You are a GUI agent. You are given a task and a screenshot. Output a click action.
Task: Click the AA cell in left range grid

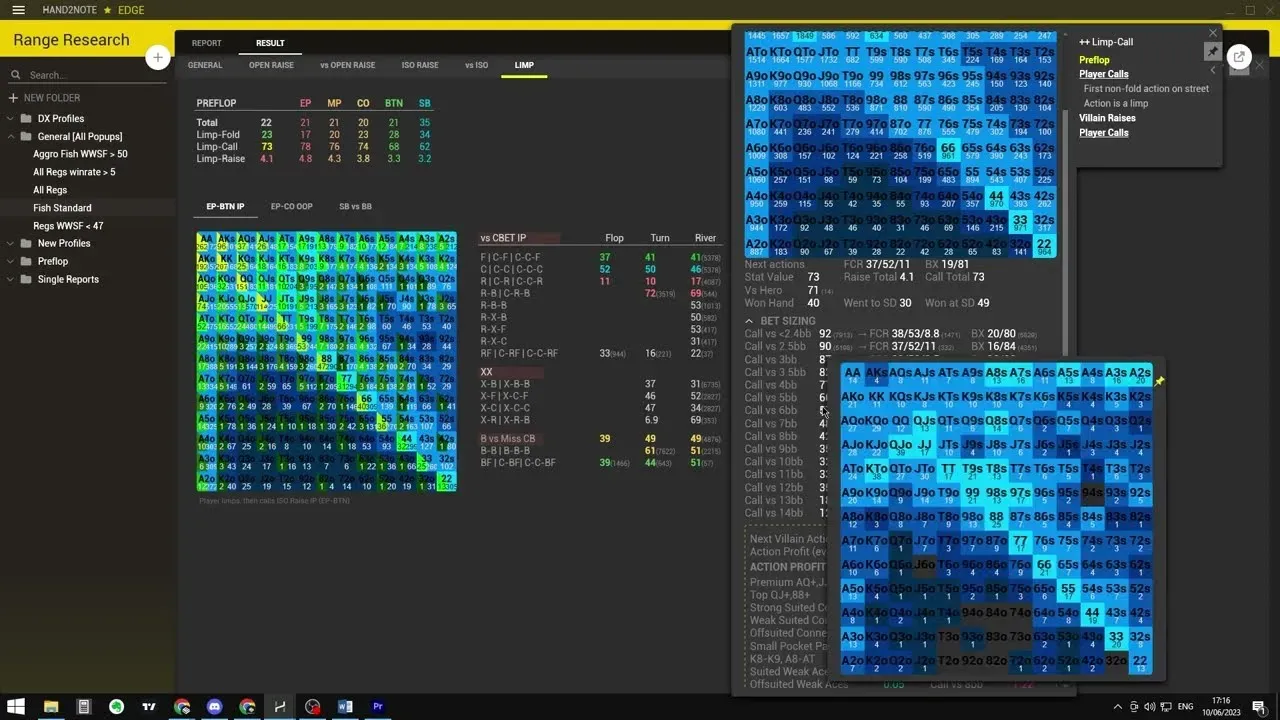tap(204, 240)
